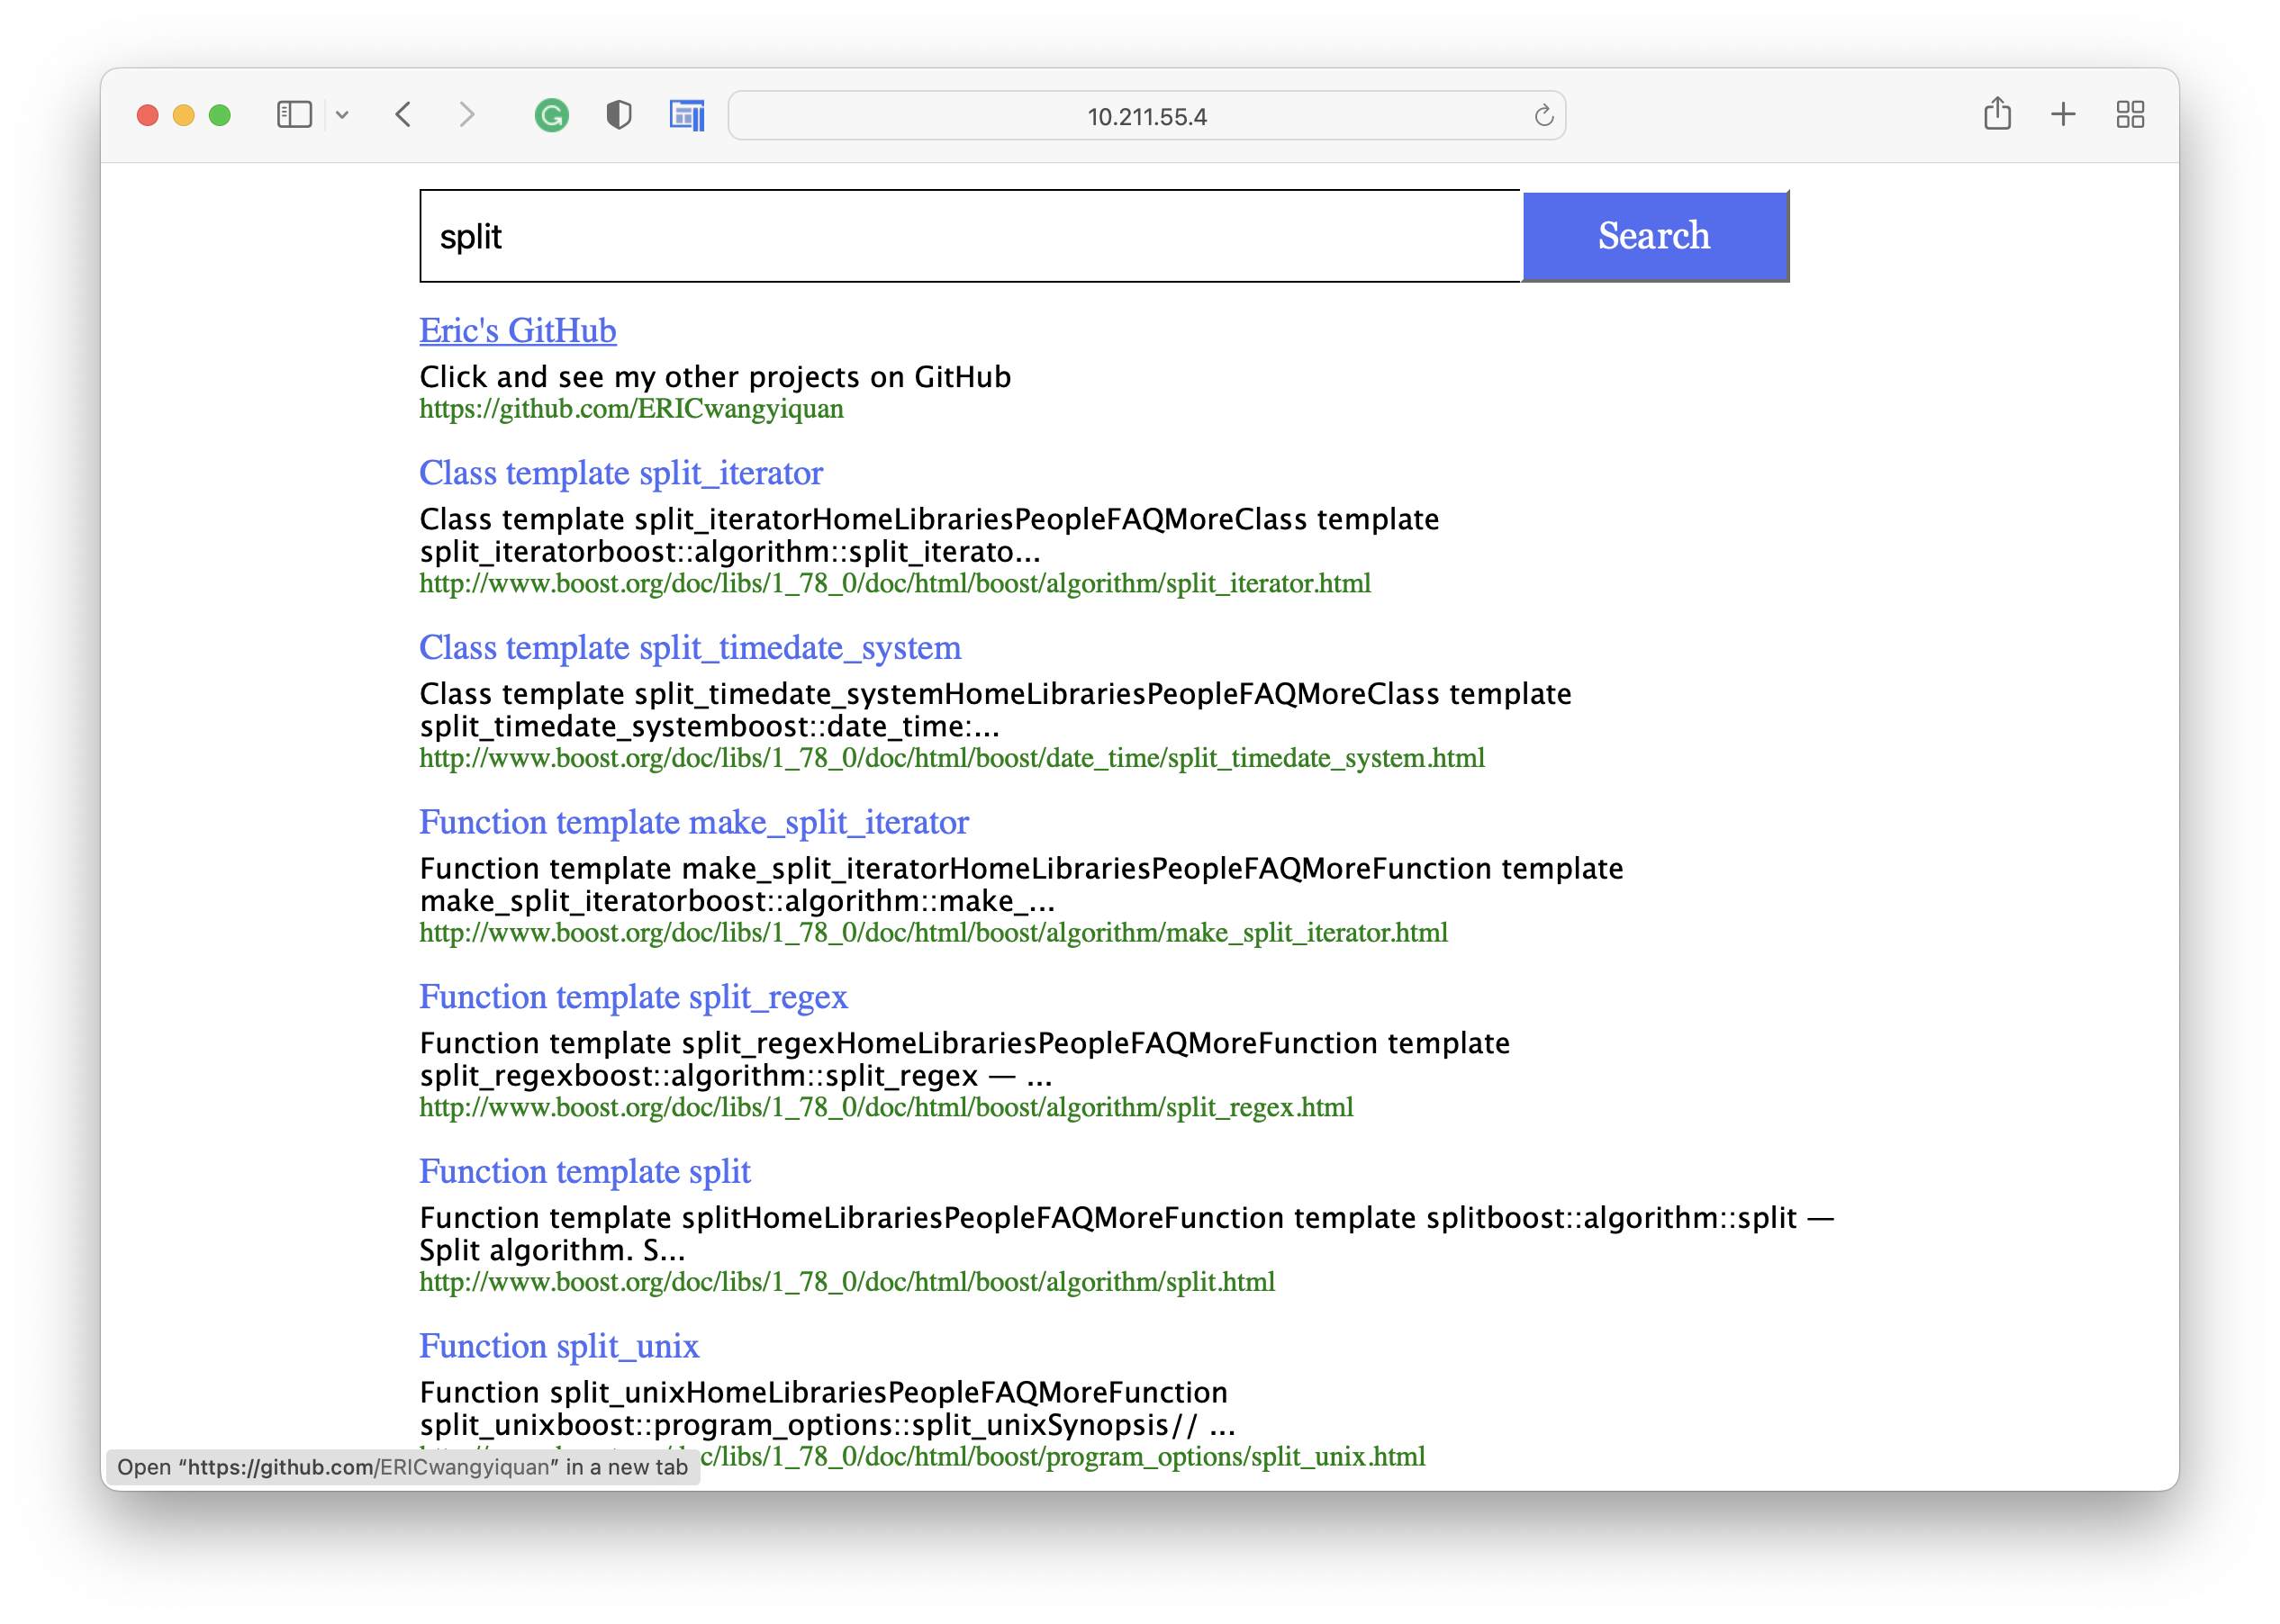Open Class template split_timedate_system result
Viewport: 2280px width, 1624px height.
[690, 647]
